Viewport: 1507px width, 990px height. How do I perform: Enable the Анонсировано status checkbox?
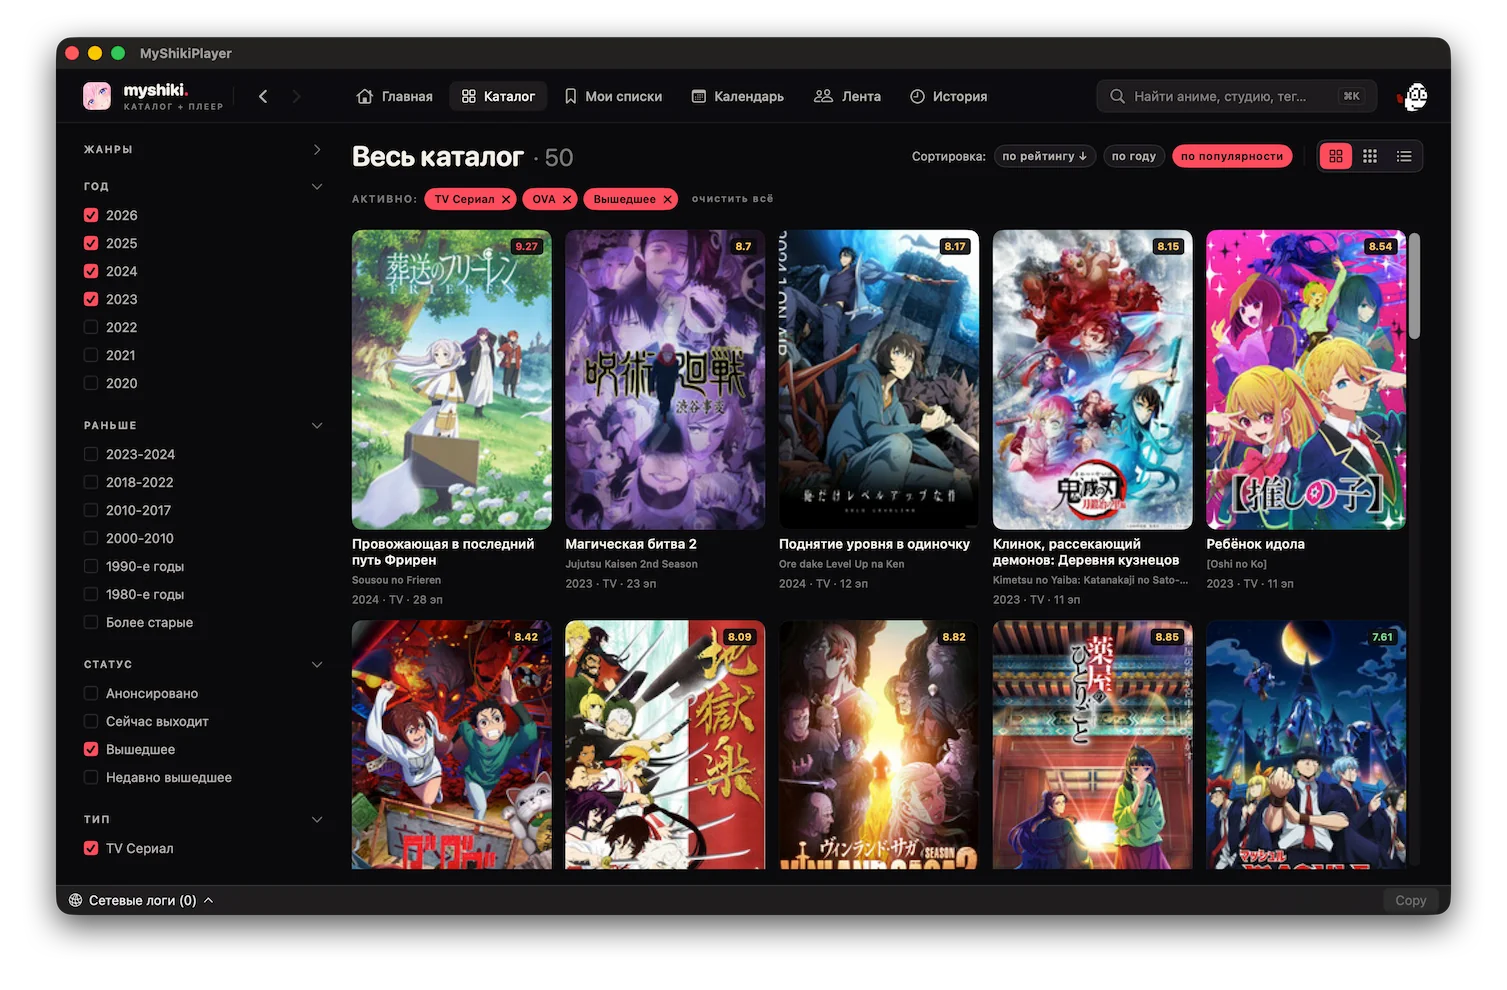point(91,693)
